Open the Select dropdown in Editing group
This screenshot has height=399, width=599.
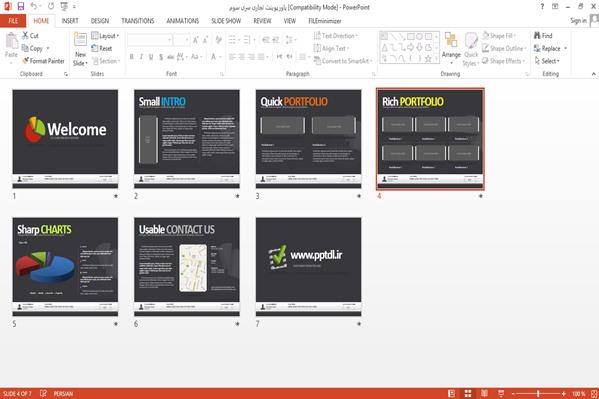(x=547, y=61)
